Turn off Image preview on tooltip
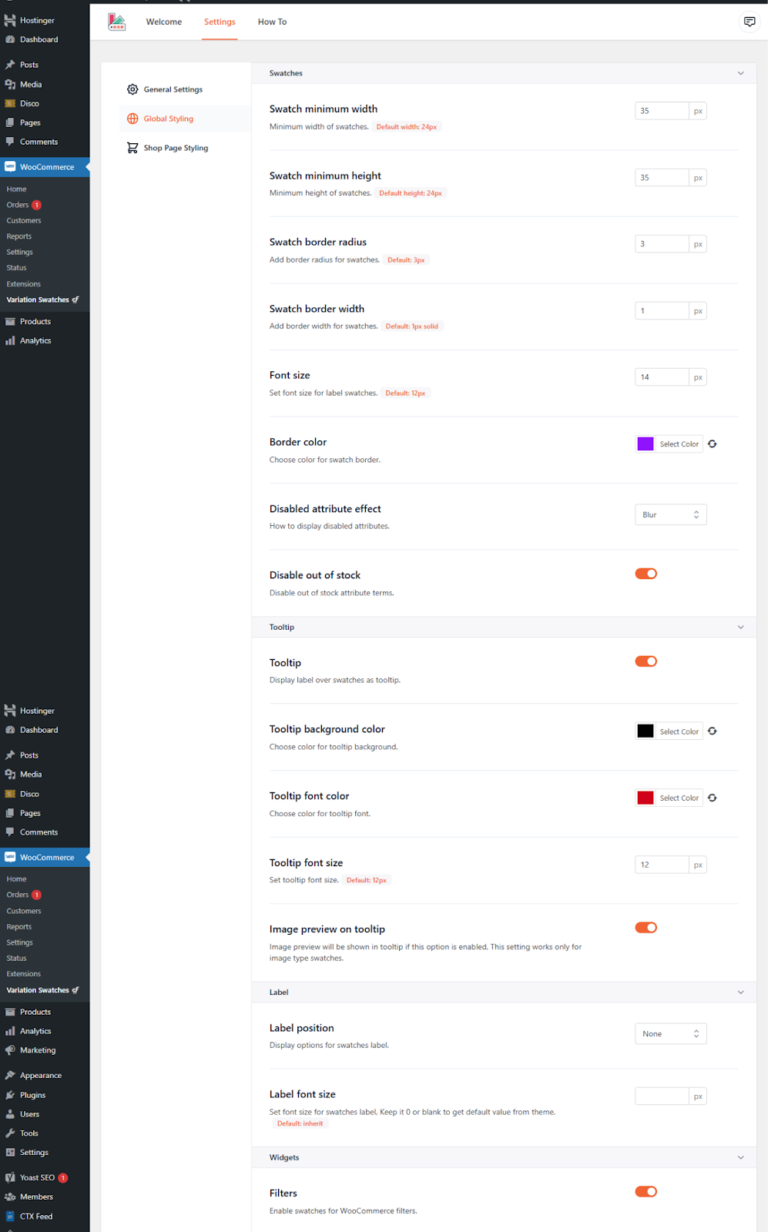 645,927
